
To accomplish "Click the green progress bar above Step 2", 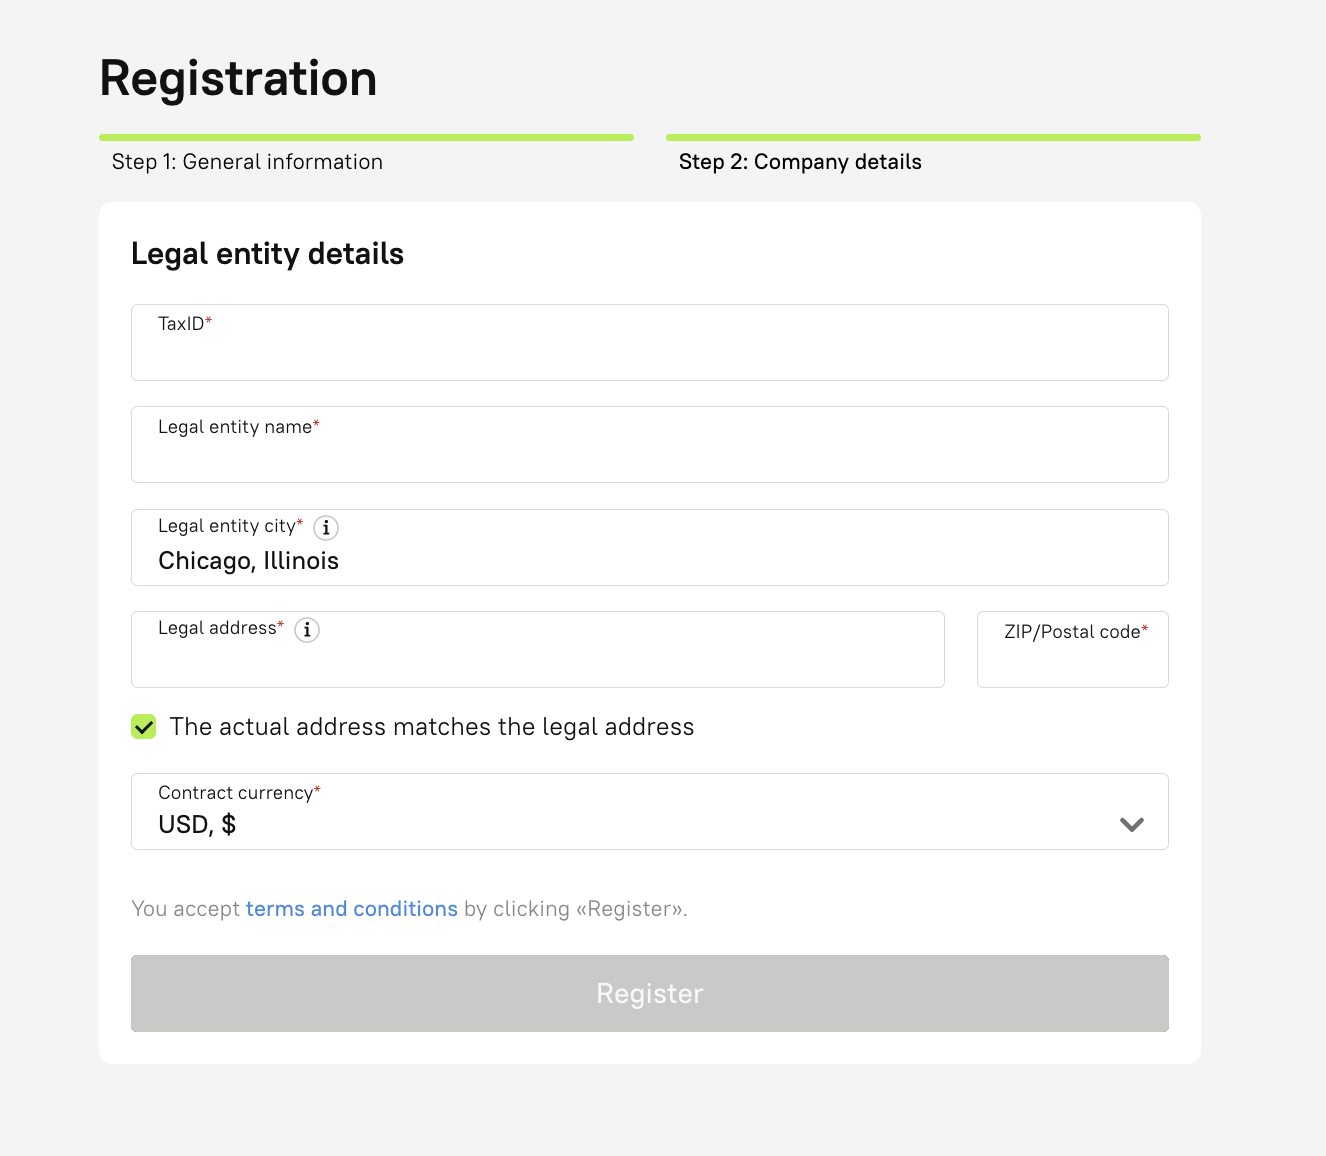I will (x=933, y=137).
